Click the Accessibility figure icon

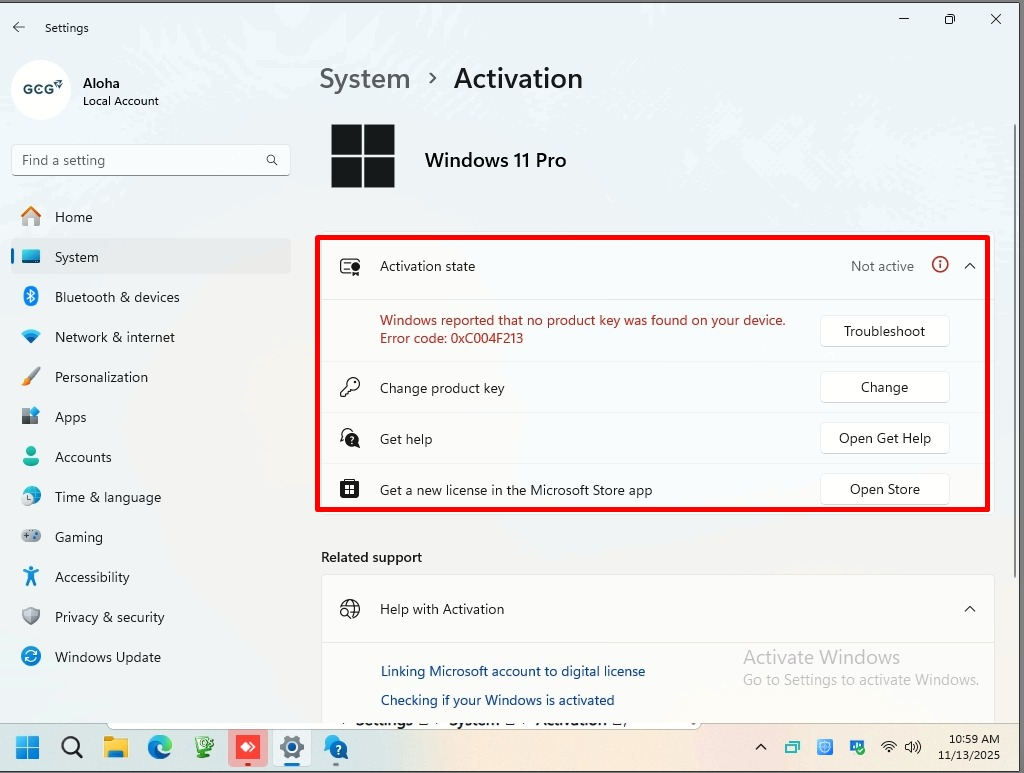pos(31,576)
